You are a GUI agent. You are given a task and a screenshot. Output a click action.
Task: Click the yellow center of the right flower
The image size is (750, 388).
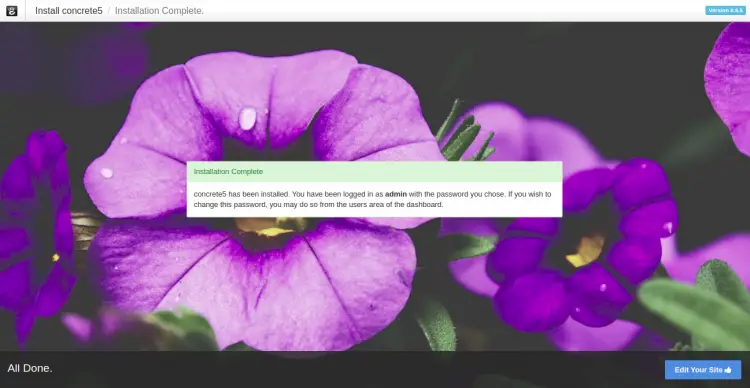point(585,251)
